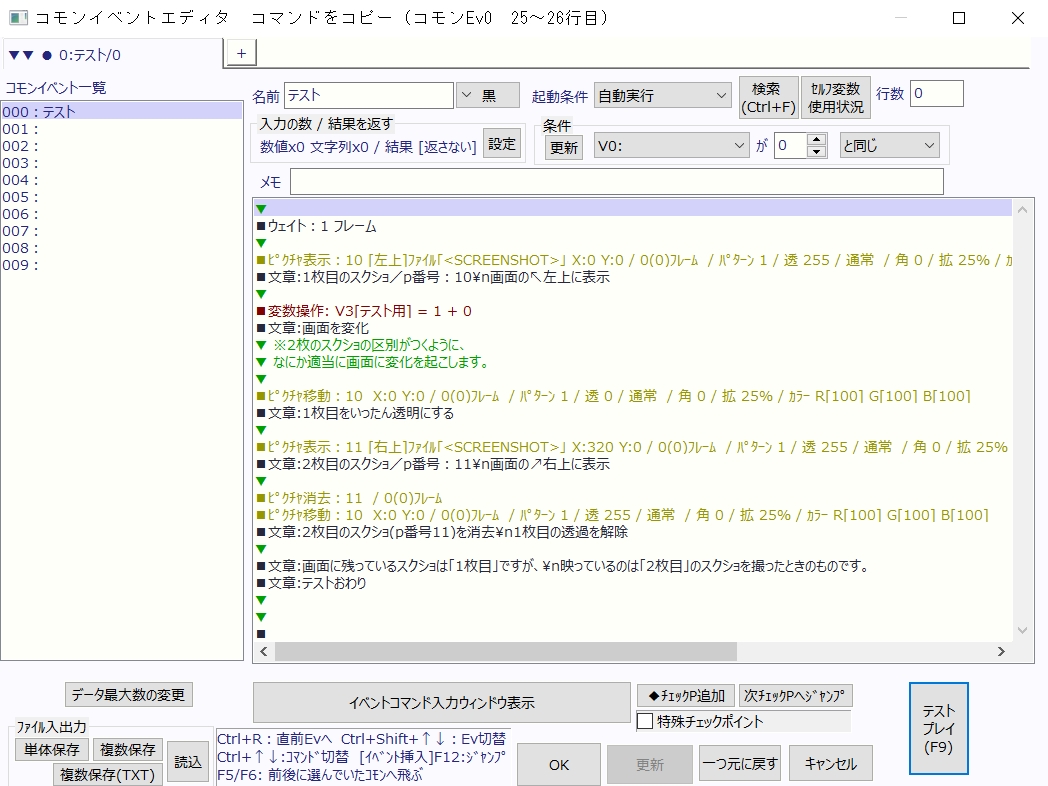The width and height of the screenshot is (1048, 786).
Task: Click into the メモ text field
Action: 616,182
